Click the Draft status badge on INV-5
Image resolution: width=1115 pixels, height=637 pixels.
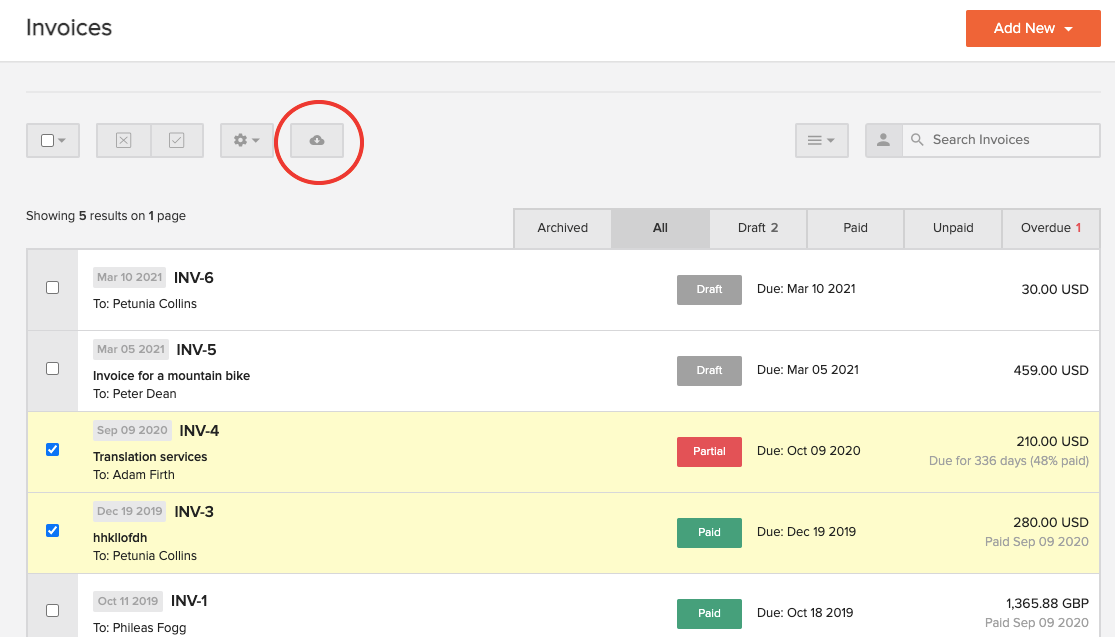point(709,370)
